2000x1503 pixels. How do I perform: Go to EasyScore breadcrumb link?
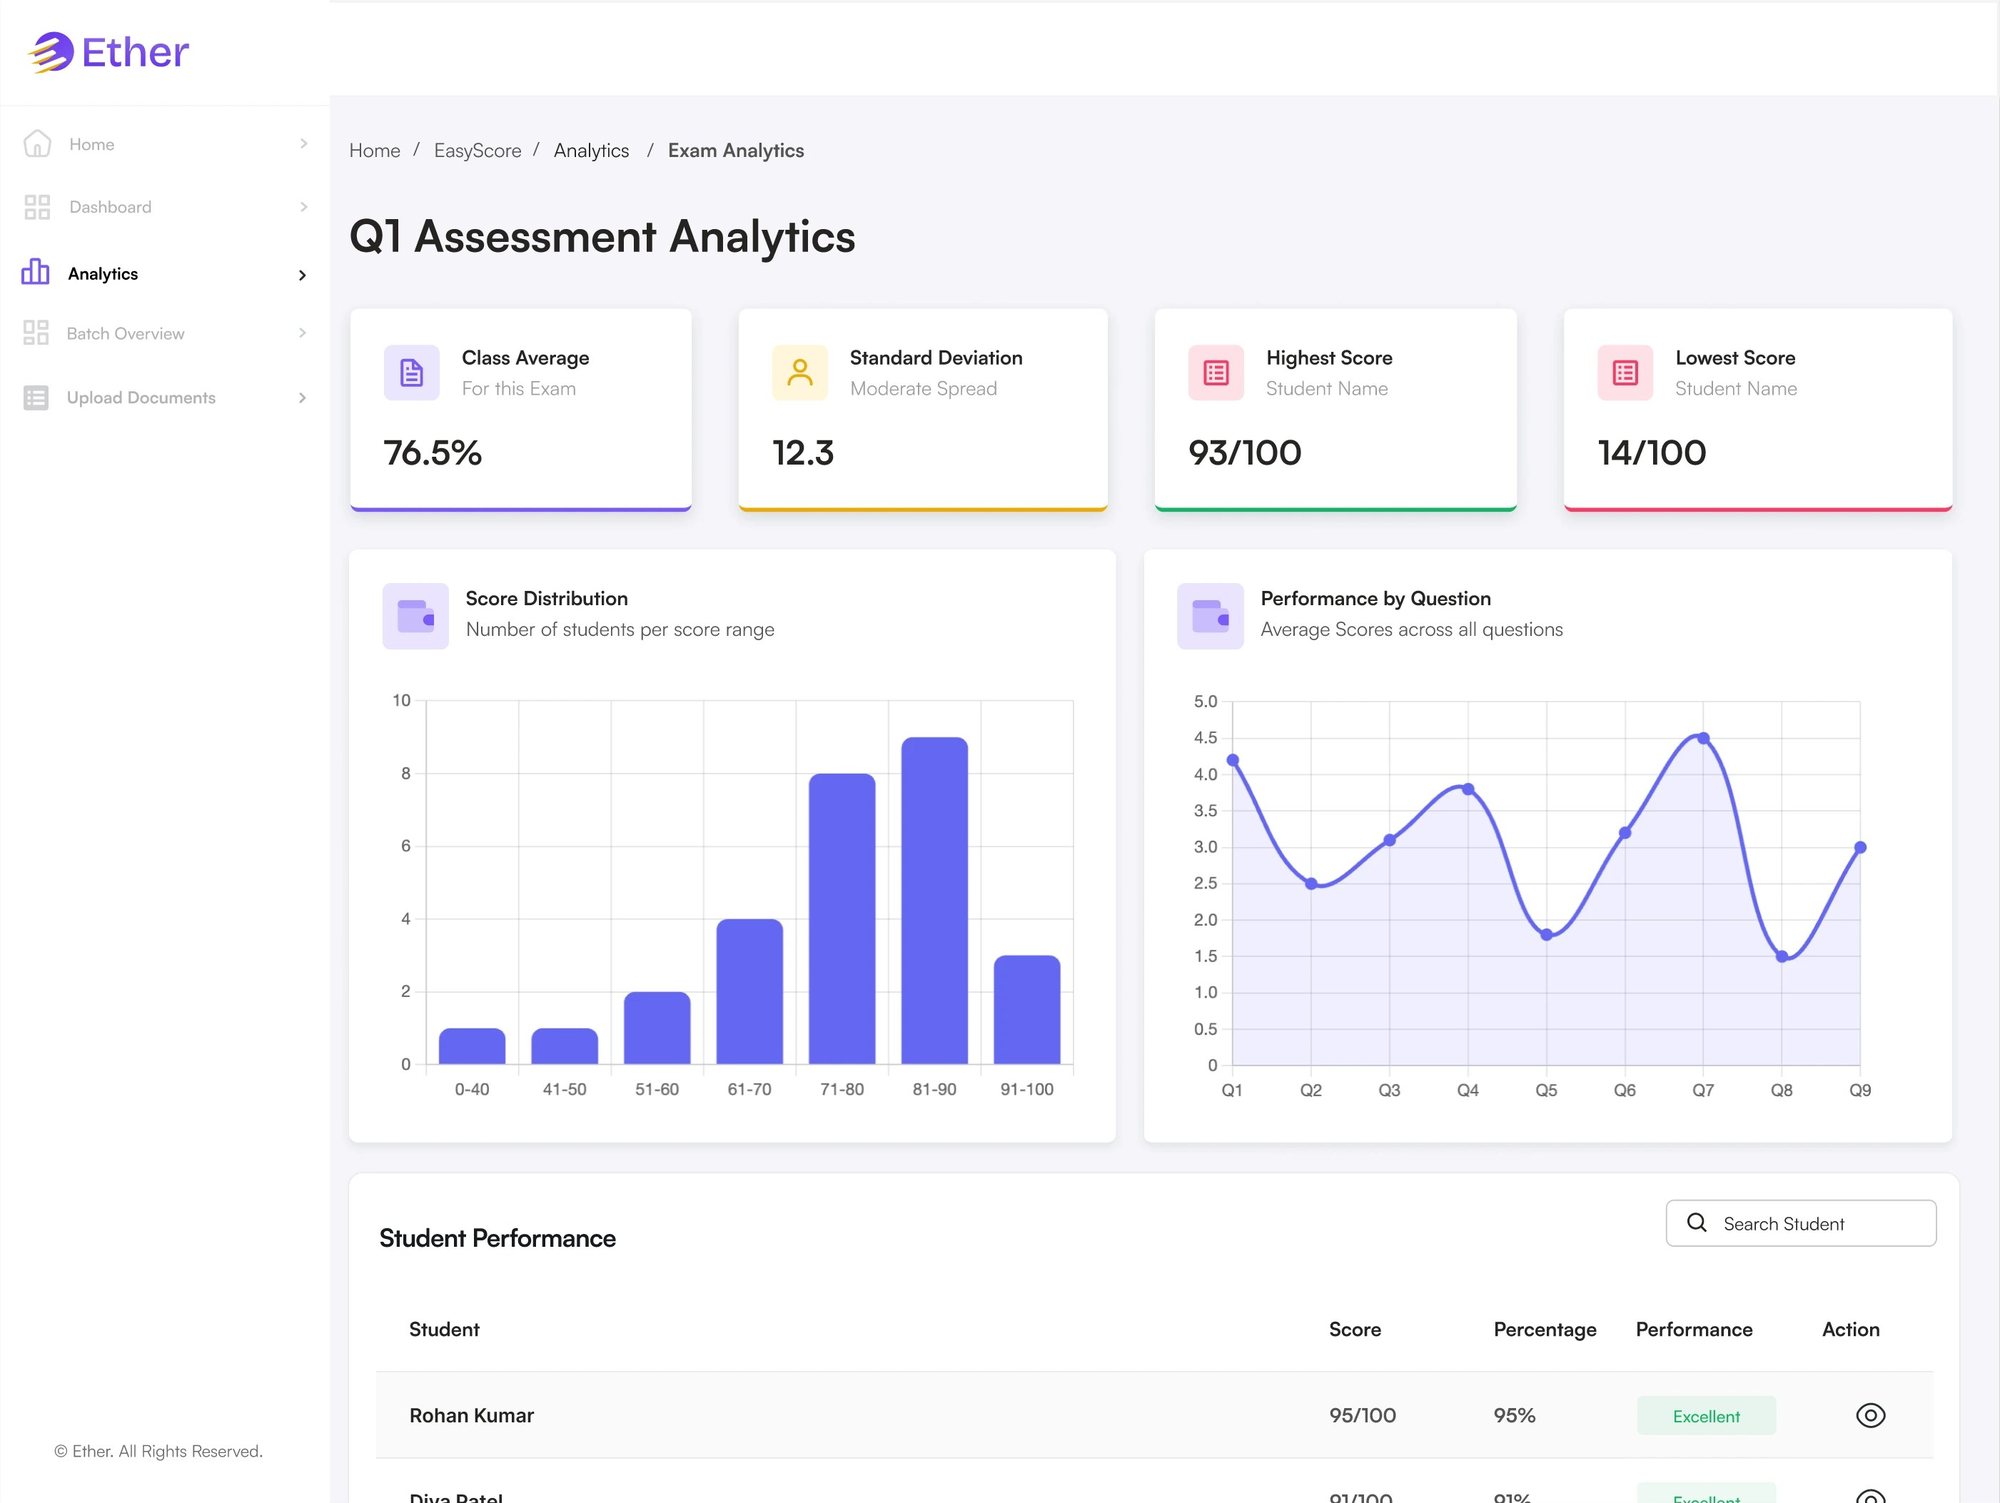(477, 150)
